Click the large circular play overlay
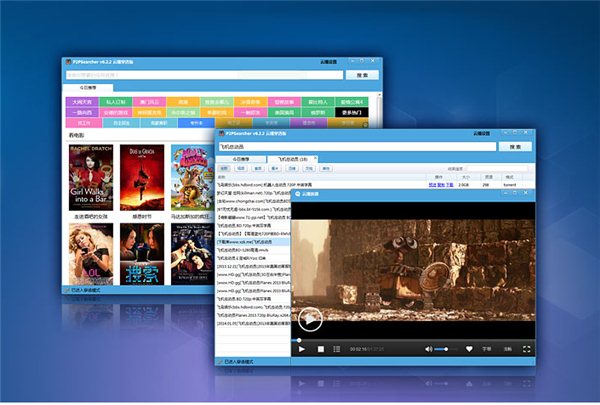 310,319
